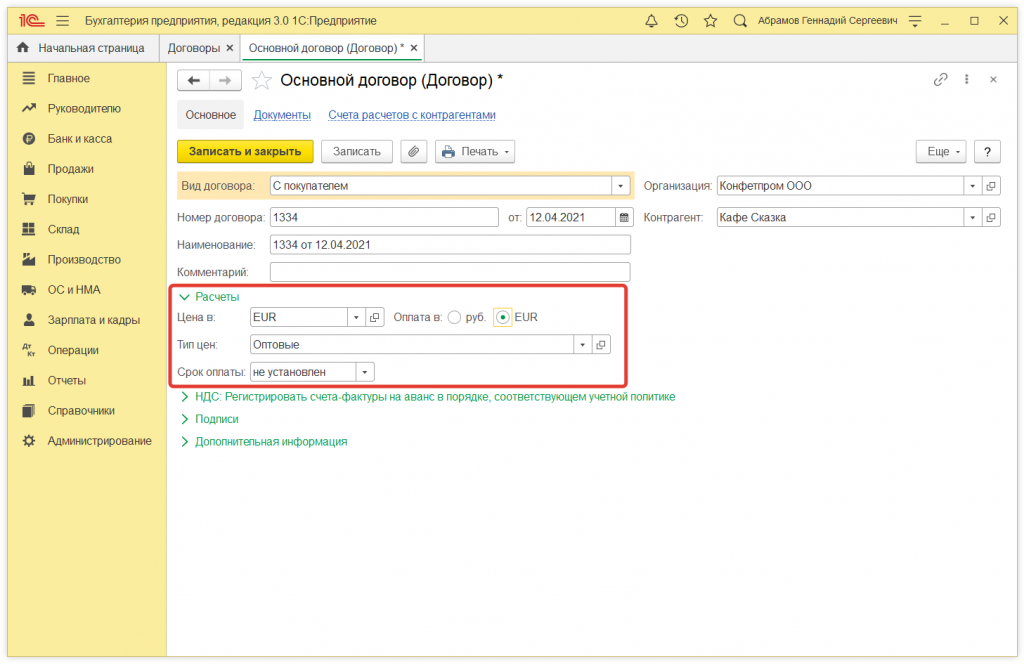
Task: Open the Счета расчетов с контрагентами link
Action: [412, 115]
